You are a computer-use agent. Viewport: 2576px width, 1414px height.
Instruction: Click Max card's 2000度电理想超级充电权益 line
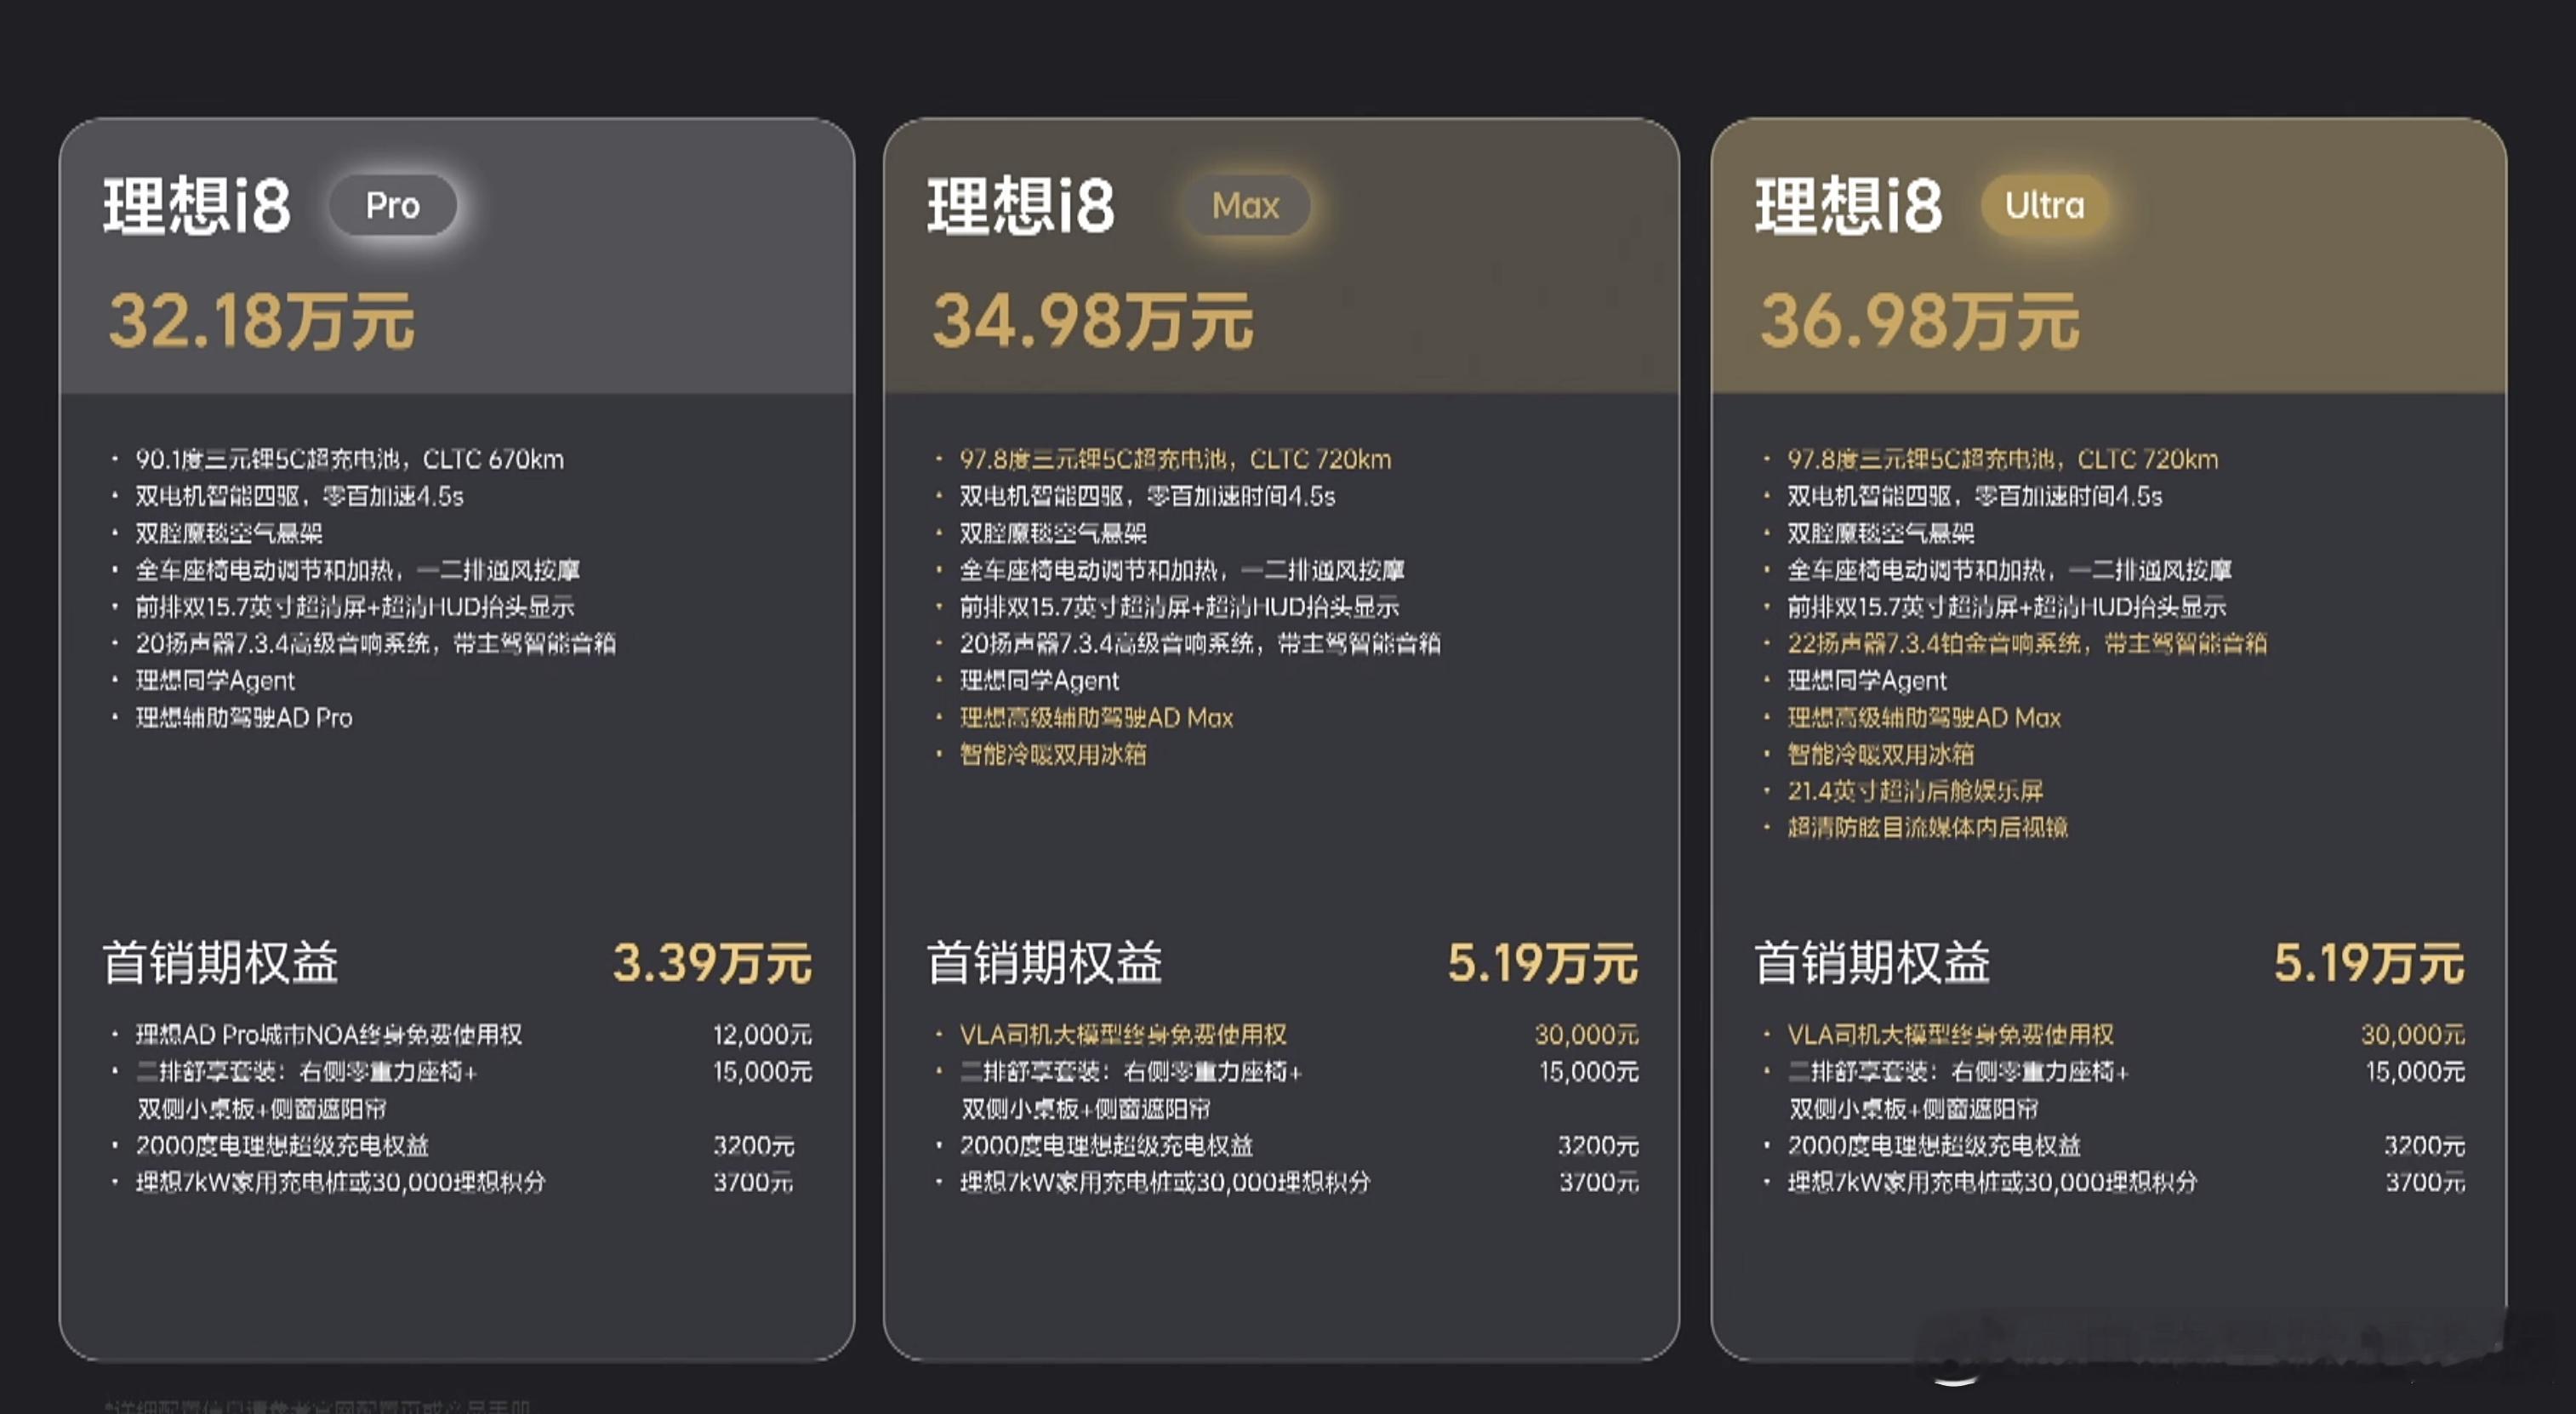coord(1106,1145)
